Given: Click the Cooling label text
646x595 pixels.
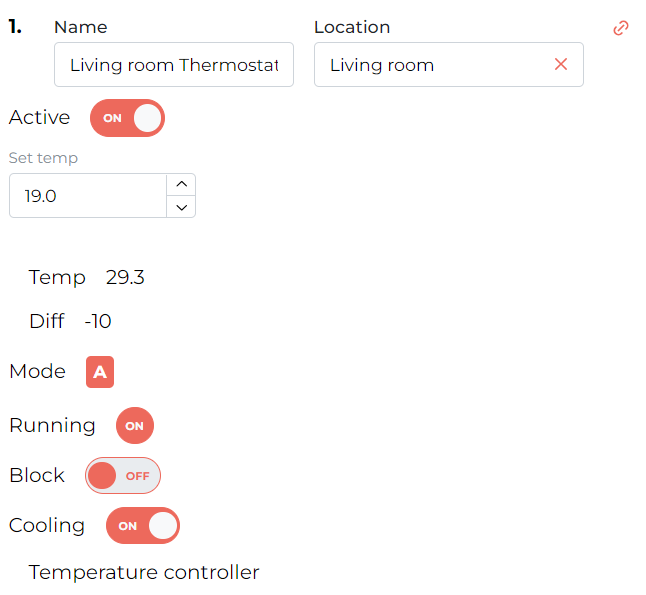Looking at the screenshot, I should [x=47, y=526].
